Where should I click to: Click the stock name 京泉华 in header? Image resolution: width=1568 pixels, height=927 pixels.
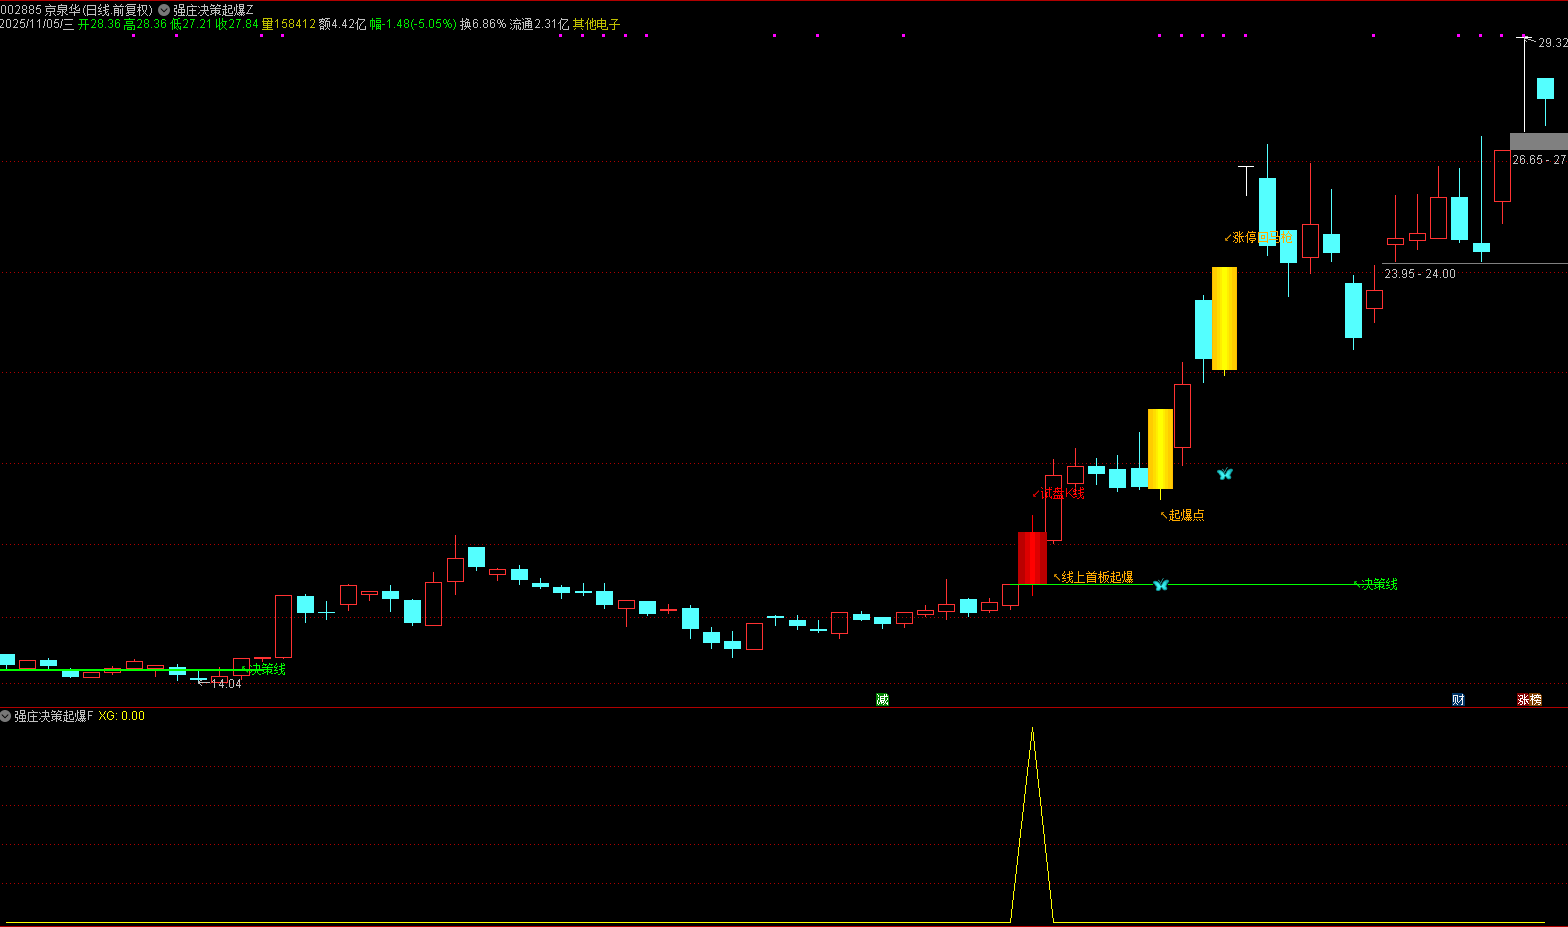click(x=63, y=10)
